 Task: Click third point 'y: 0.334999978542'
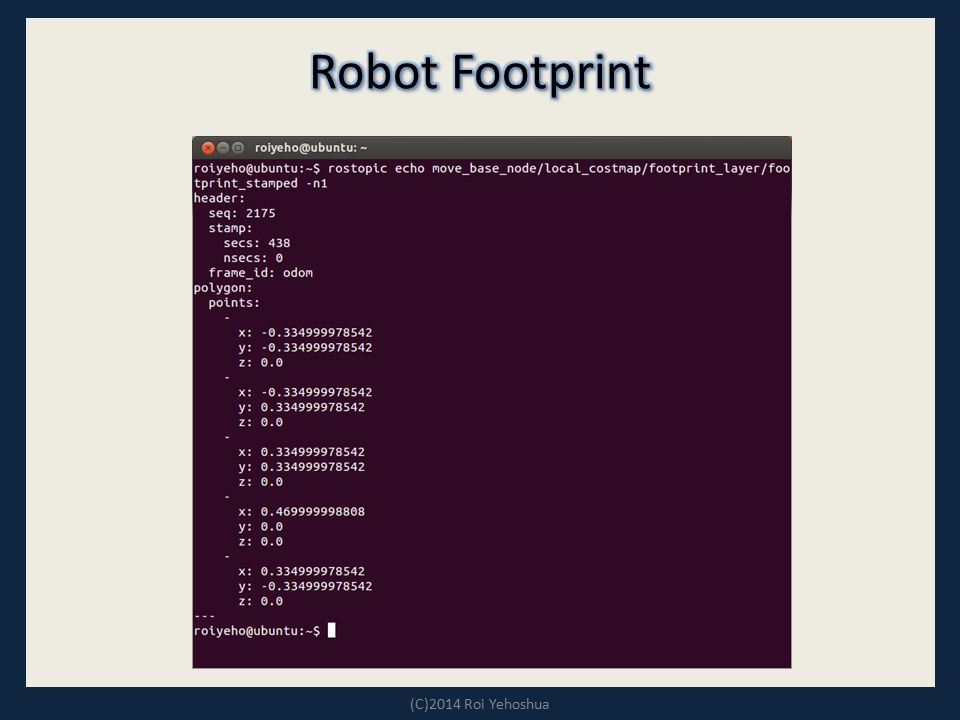[x=301, y=467]
